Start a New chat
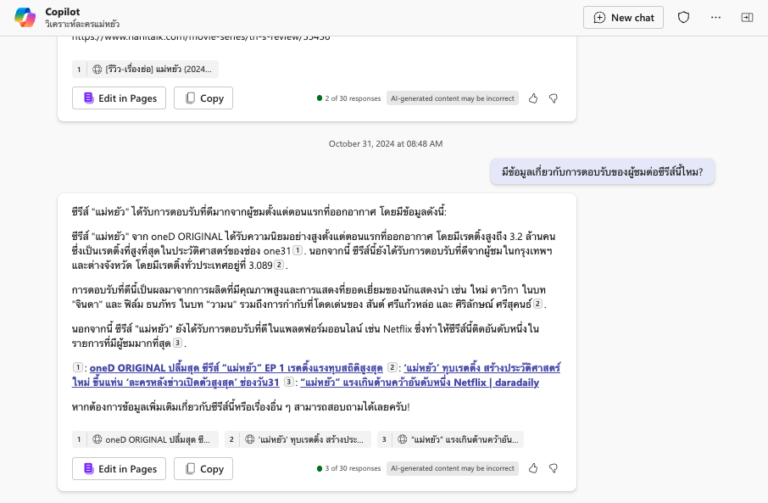 (623, 18)
